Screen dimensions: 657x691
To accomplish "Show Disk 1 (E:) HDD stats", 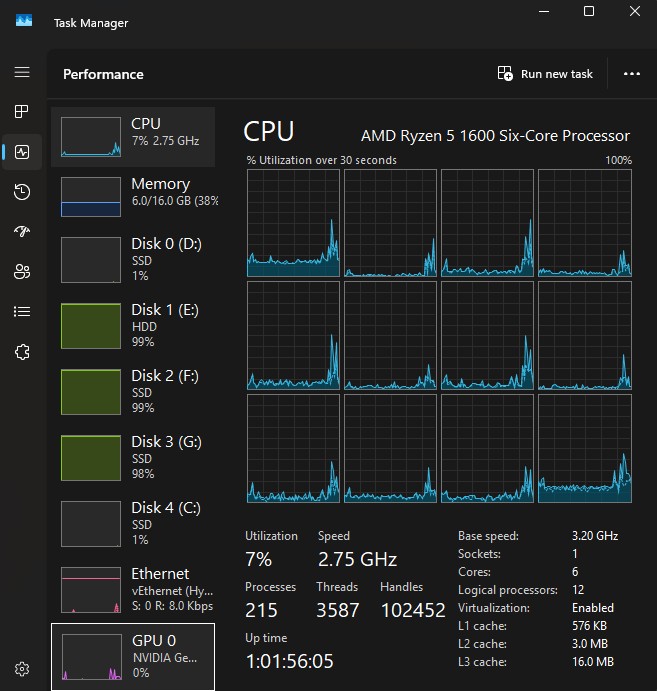I will [x=133, y=325].
